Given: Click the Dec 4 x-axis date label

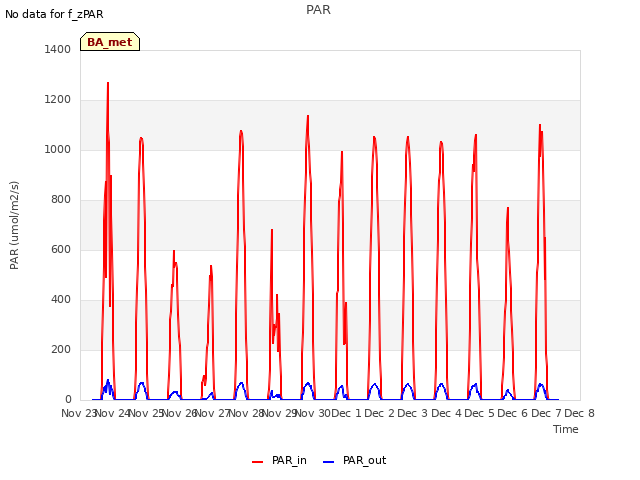Looking at the screenshot, I should [447, 413].
